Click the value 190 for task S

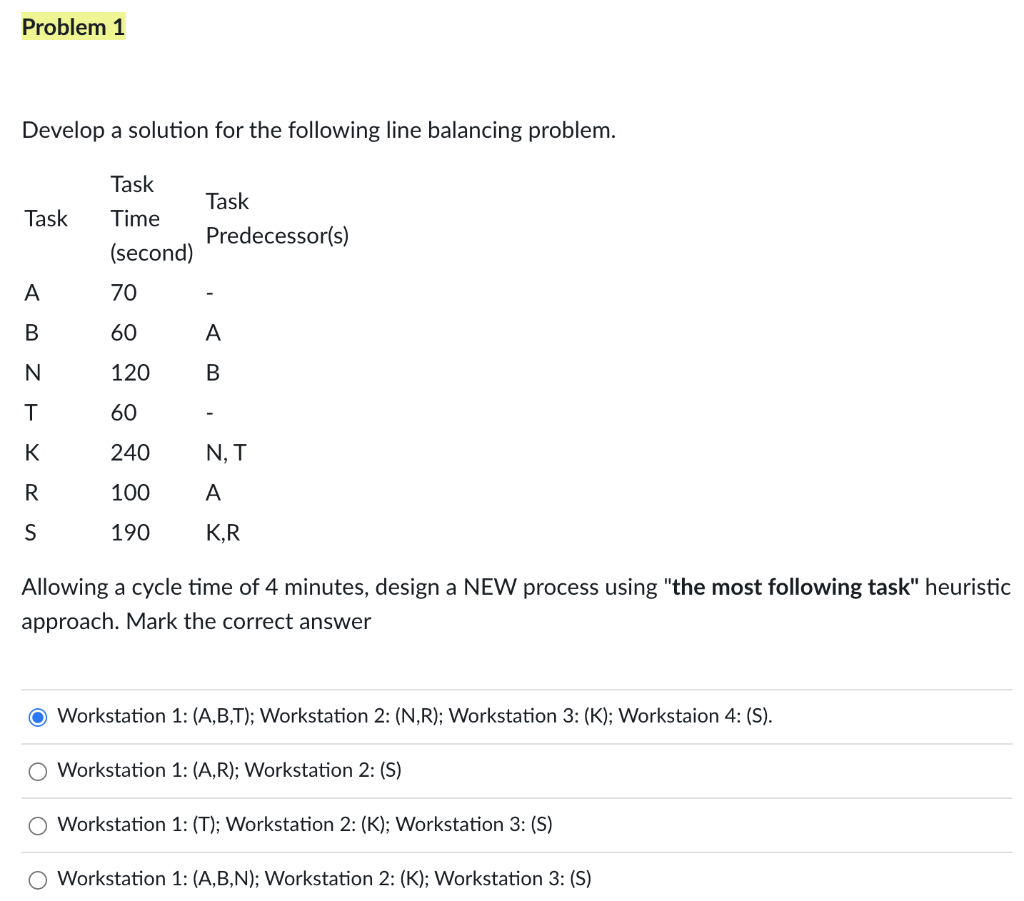(131, 532)
